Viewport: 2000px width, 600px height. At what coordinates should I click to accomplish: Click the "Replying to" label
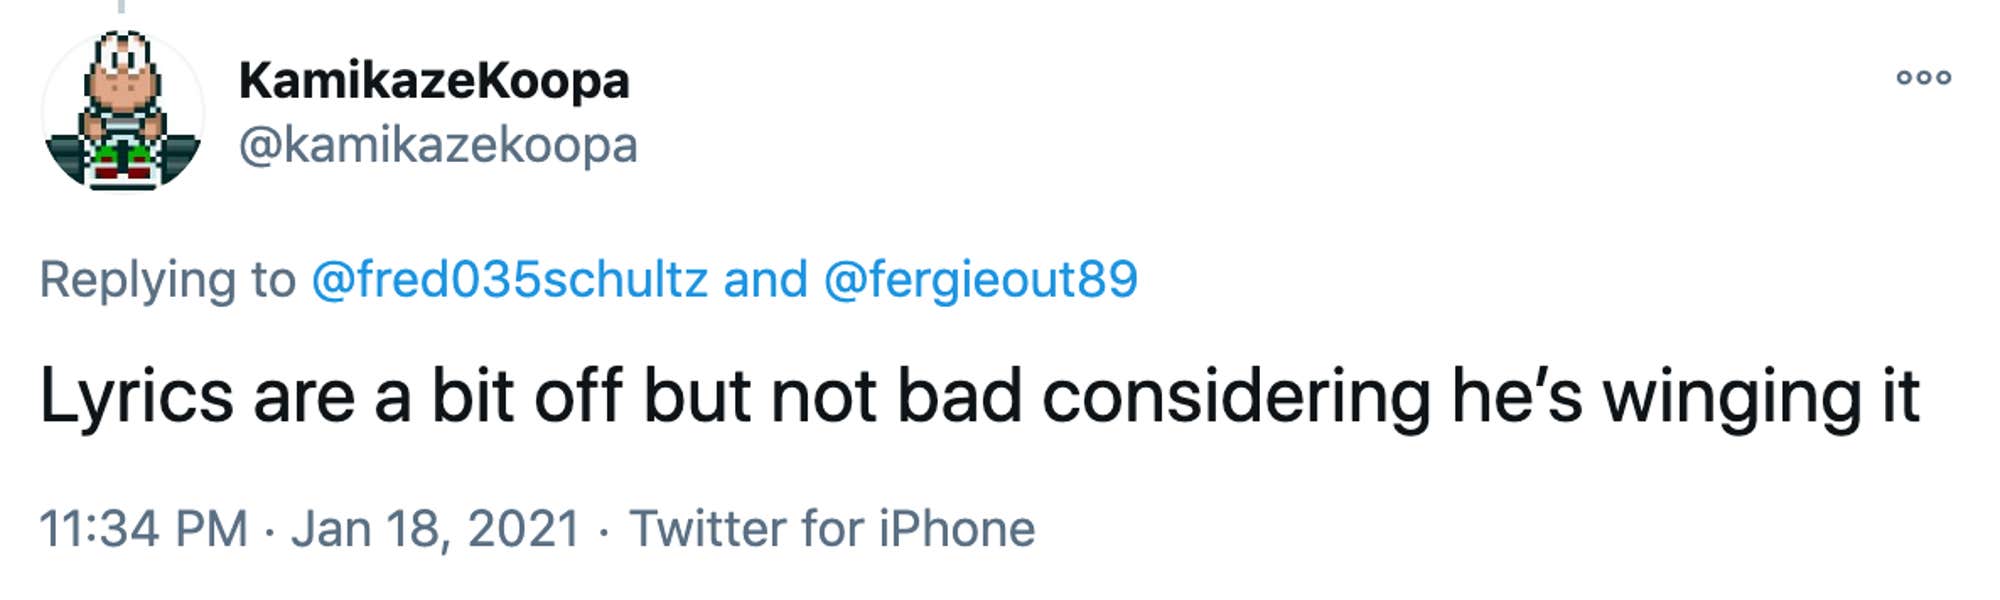(167, 279)
